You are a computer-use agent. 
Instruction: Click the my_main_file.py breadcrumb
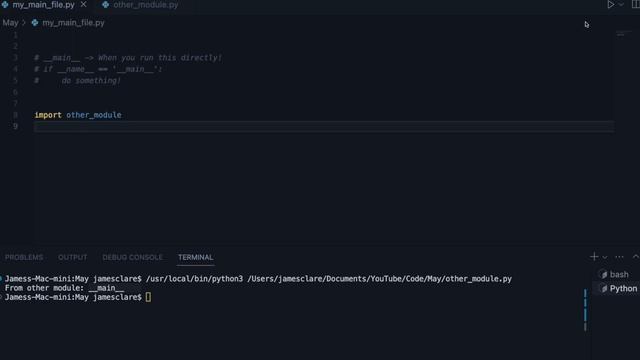(x=73, y=23)
